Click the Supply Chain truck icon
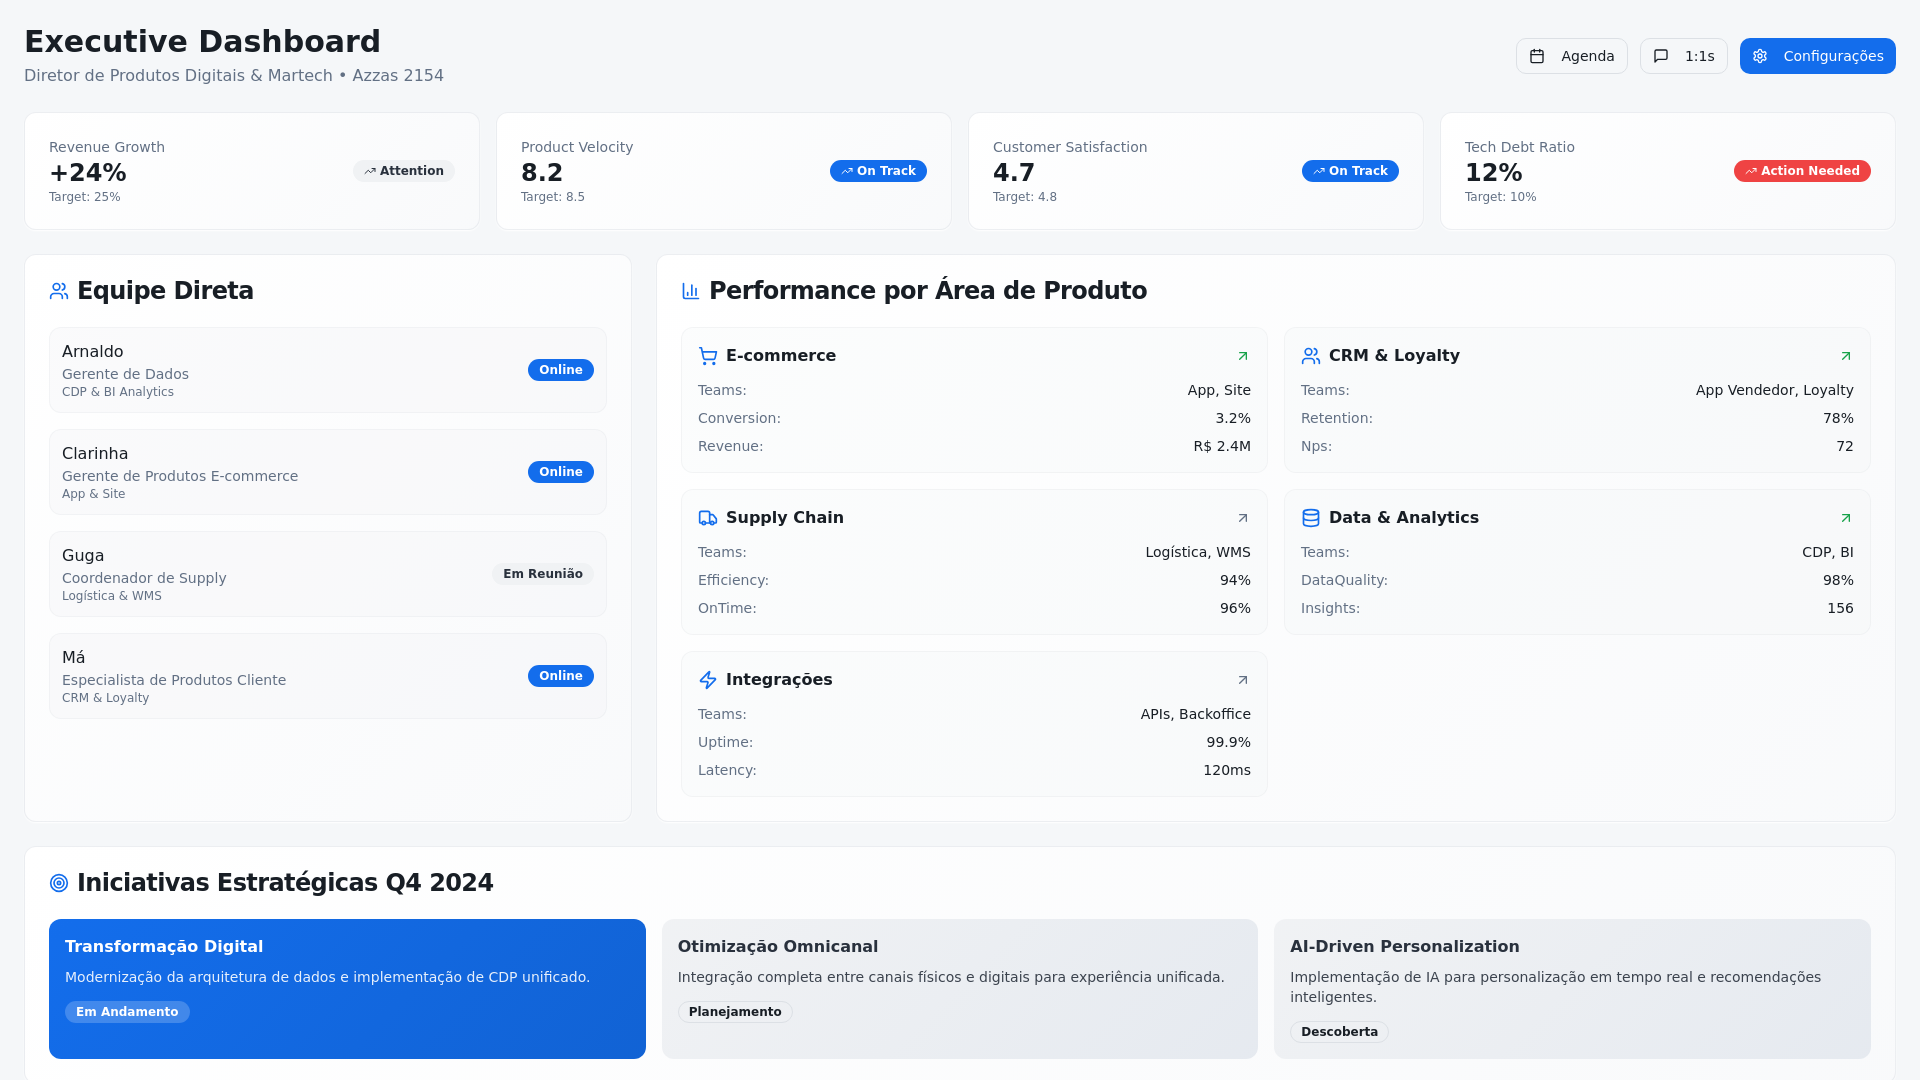 (708, 518)
